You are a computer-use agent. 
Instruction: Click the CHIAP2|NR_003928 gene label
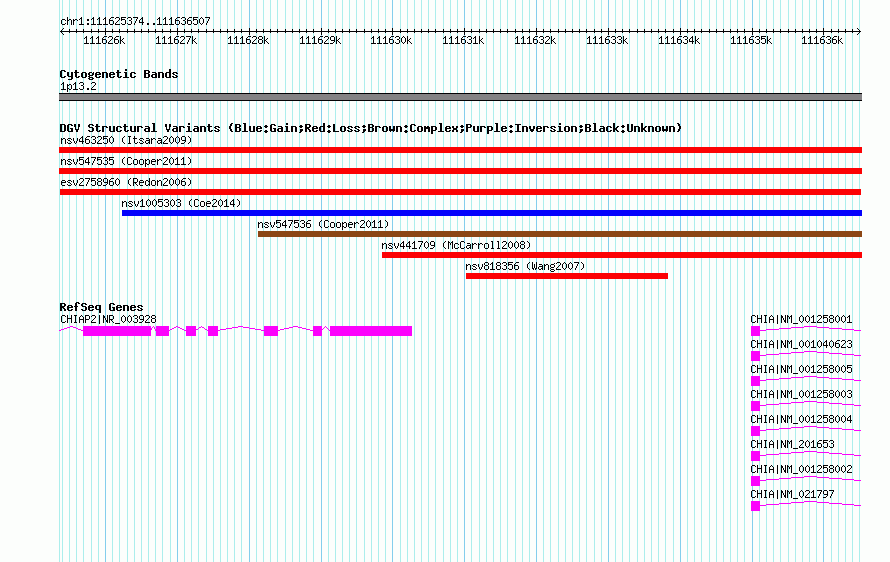tap(108, 320)
